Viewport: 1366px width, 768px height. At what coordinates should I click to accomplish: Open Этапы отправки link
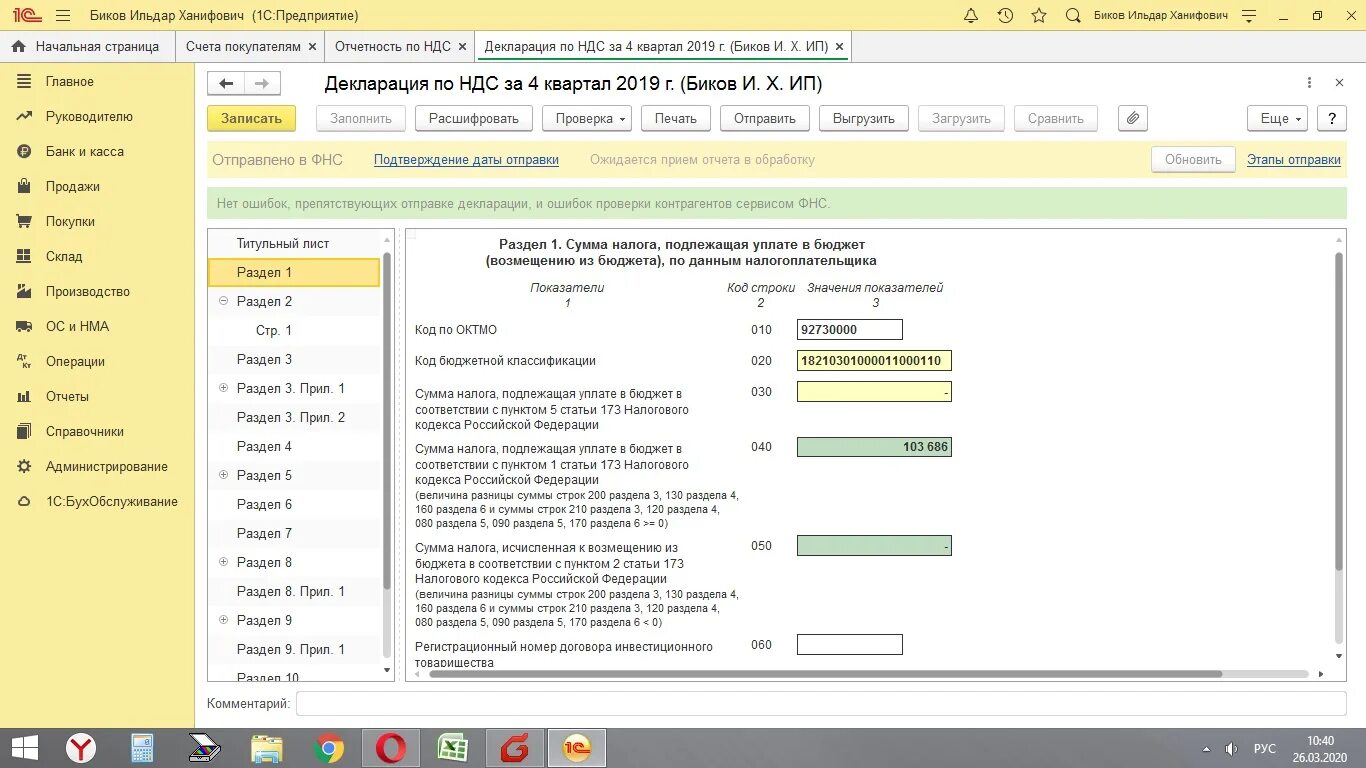(1294, 160)
